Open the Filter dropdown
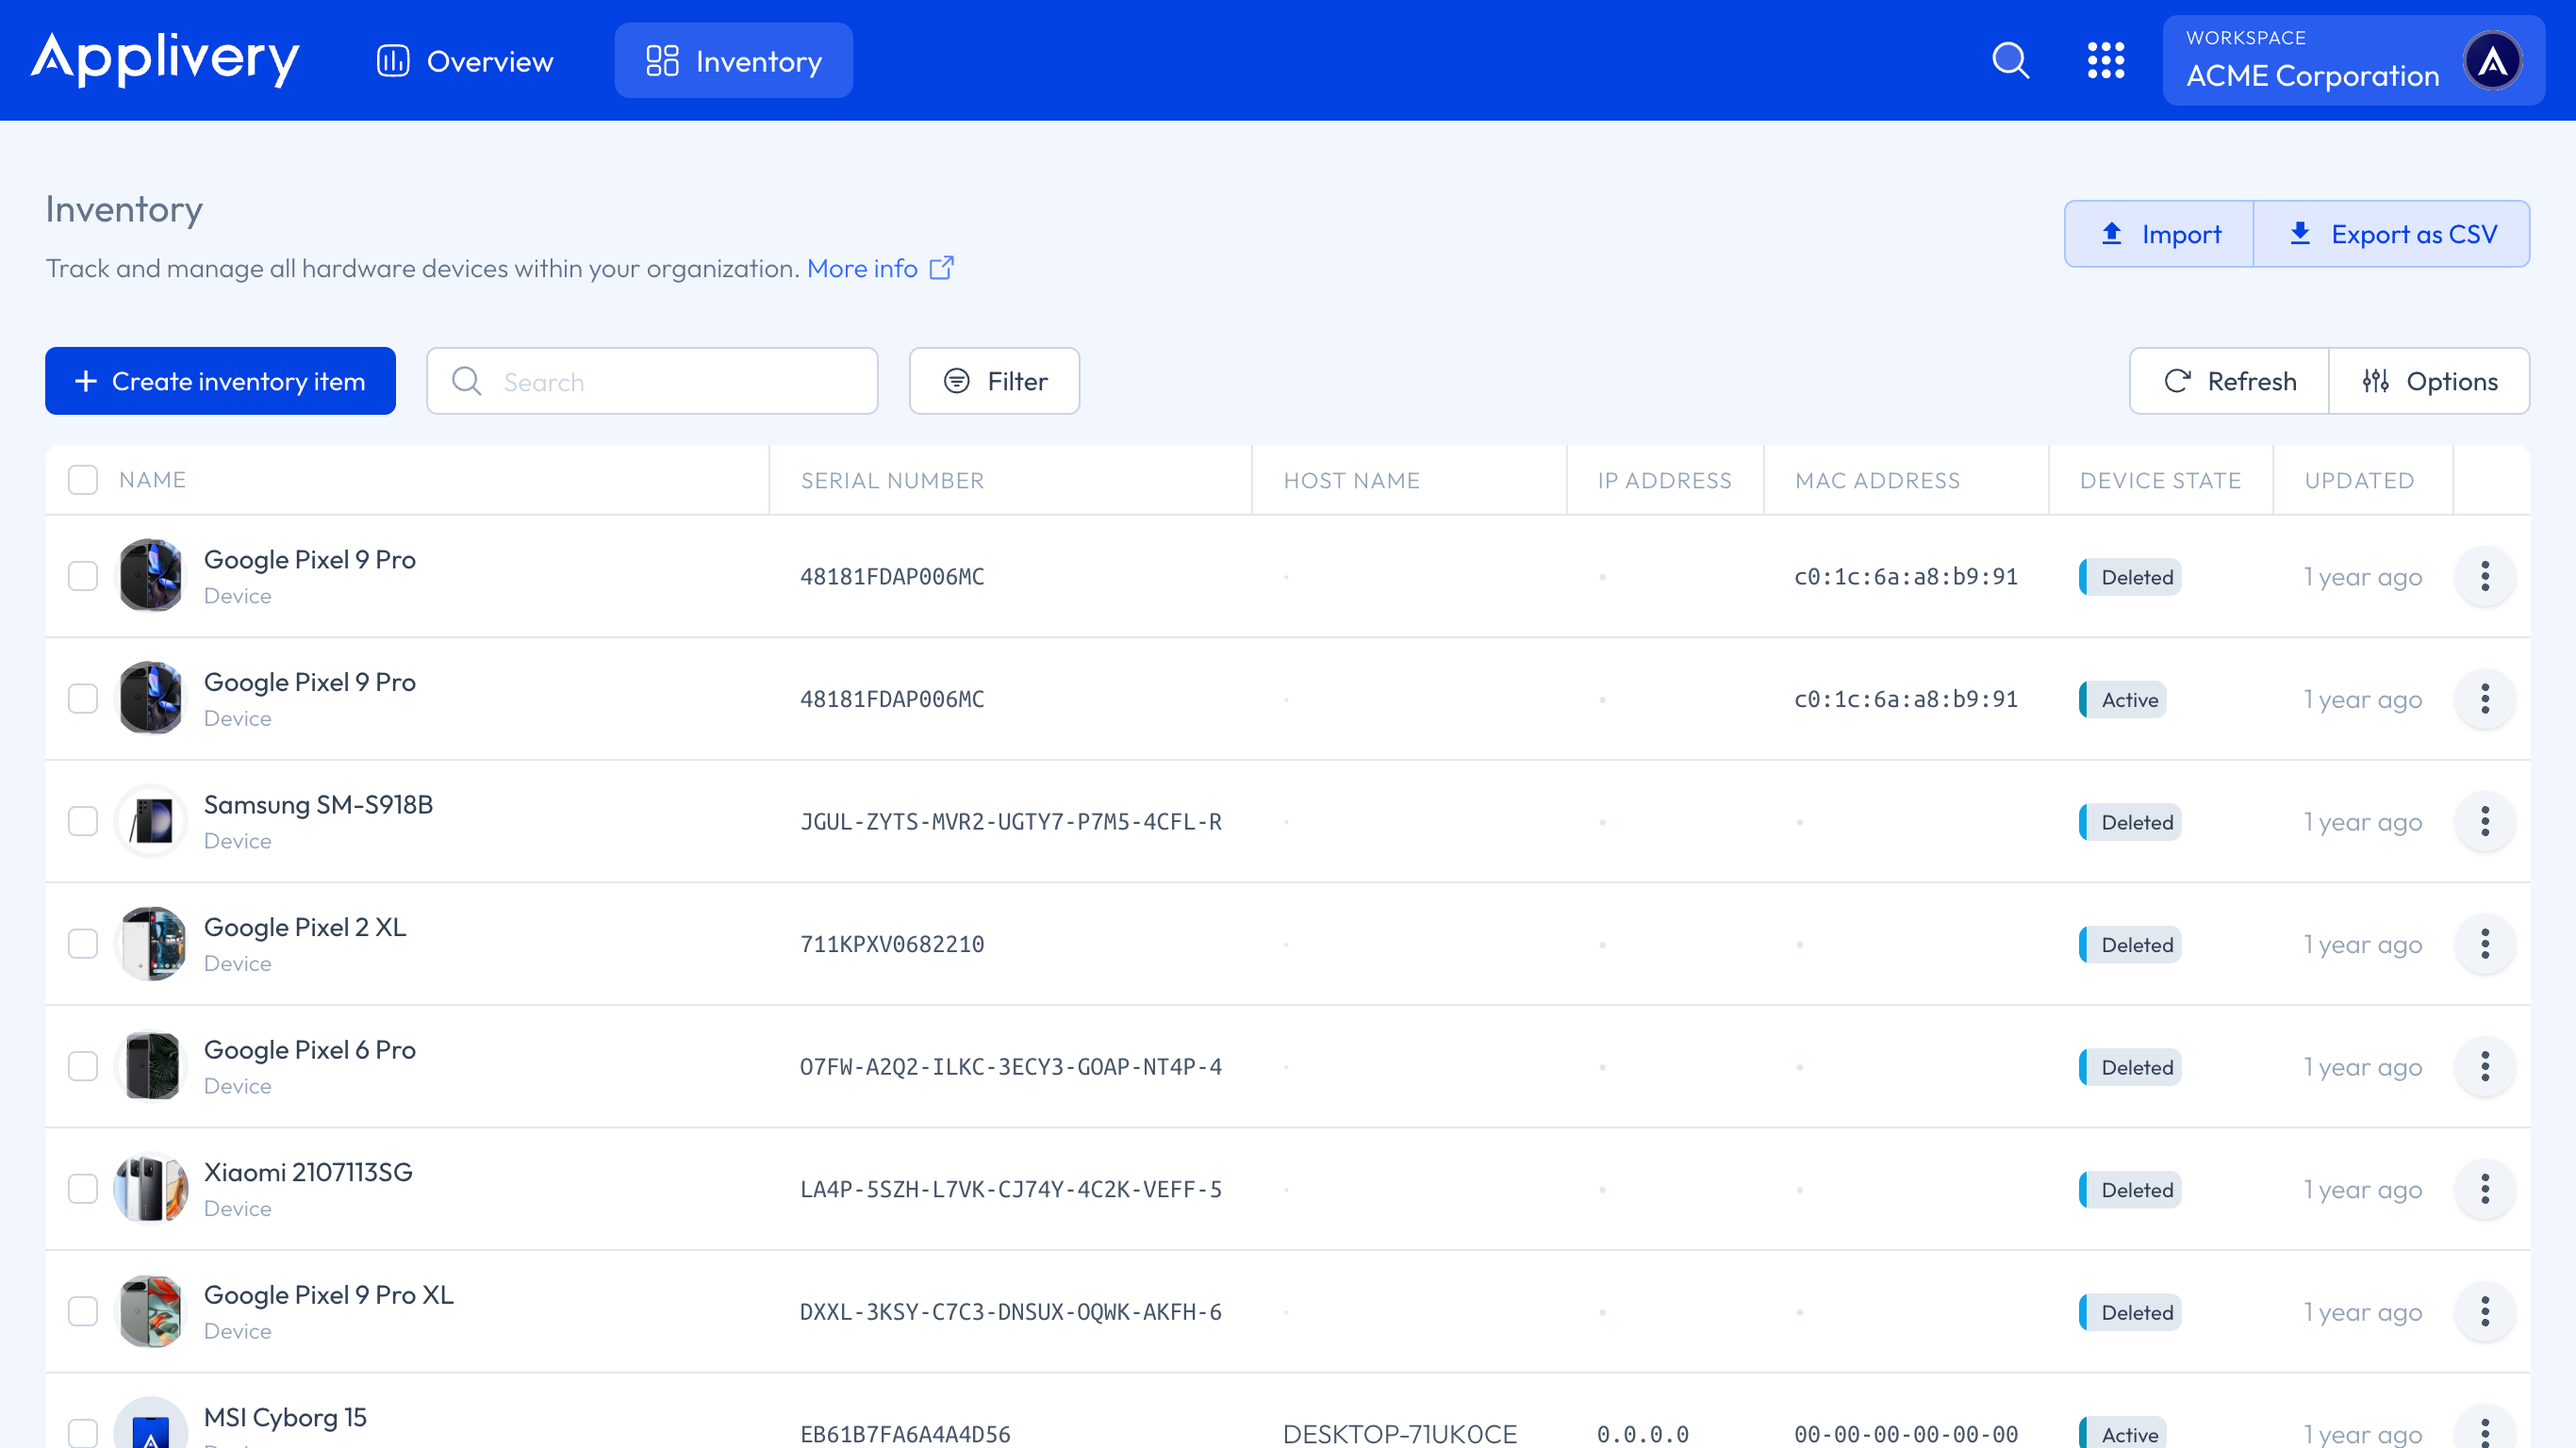The width and height of the screenshot is (2576, 1448). point(994,381)
